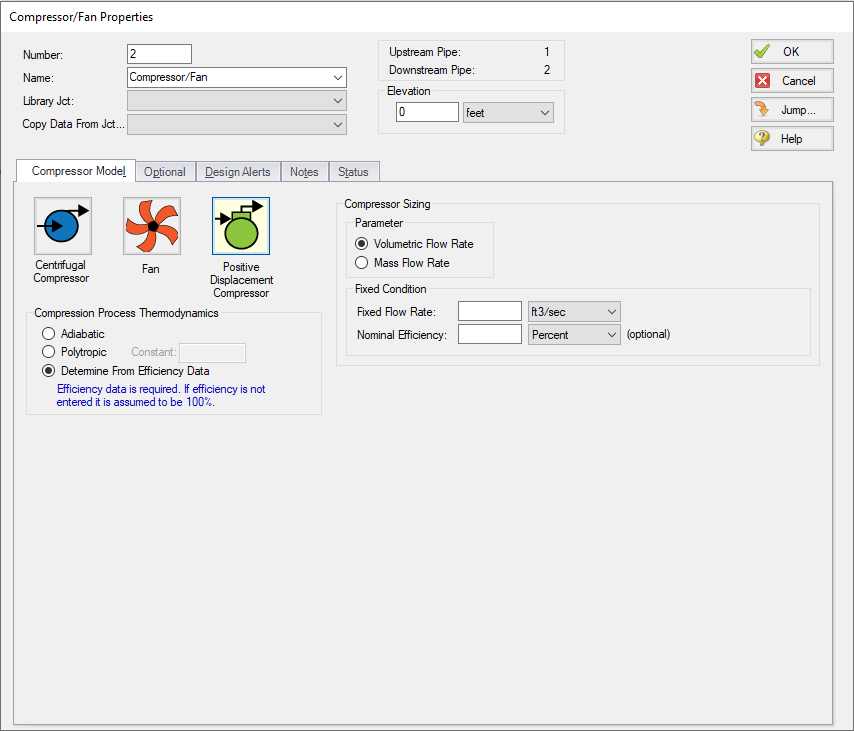Select the Centrifugal Compressor icon
The height and width of the screenshot is (731, 854).
62,226
